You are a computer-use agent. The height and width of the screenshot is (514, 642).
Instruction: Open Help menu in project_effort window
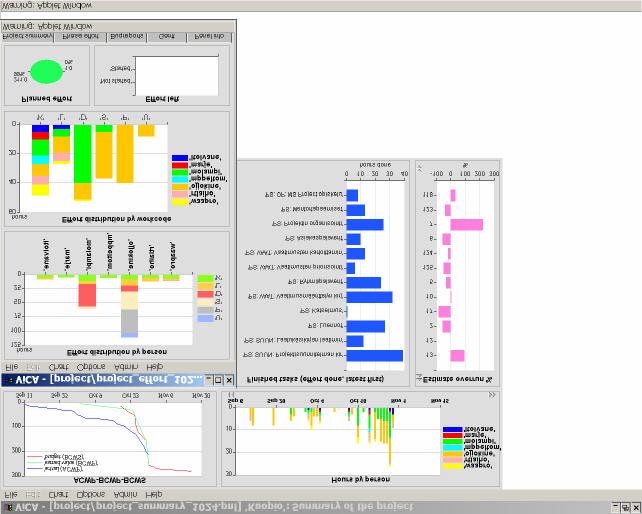(155, 367)
